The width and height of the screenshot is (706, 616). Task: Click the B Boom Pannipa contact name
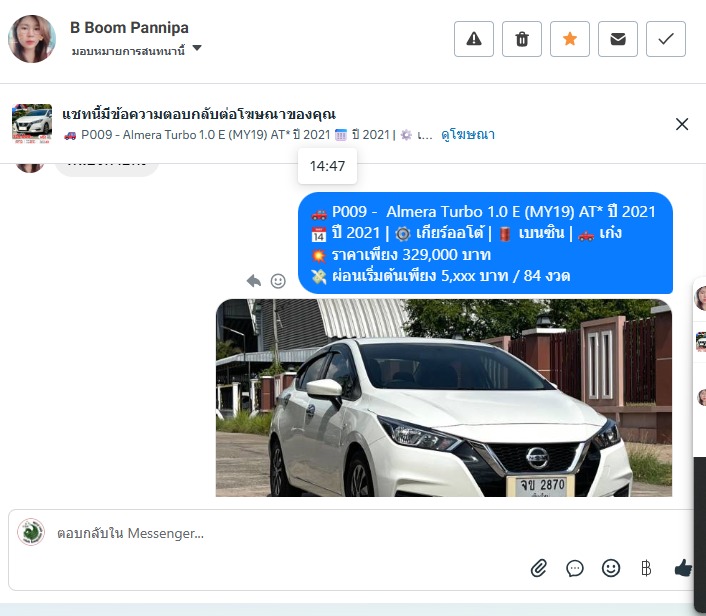click(x=129, y=27)
